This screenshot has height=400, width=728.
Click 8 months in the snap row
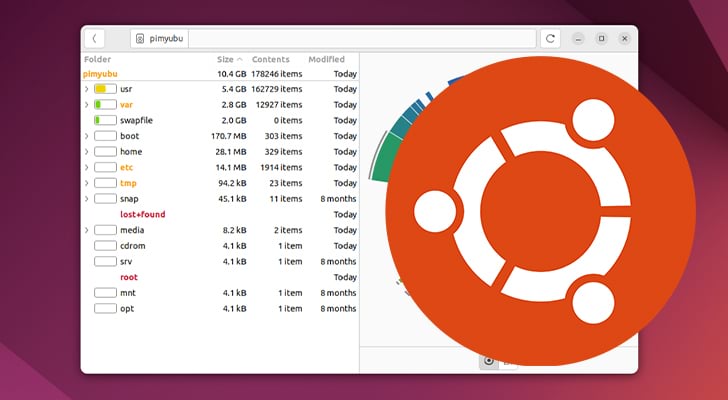click(338, 199)
